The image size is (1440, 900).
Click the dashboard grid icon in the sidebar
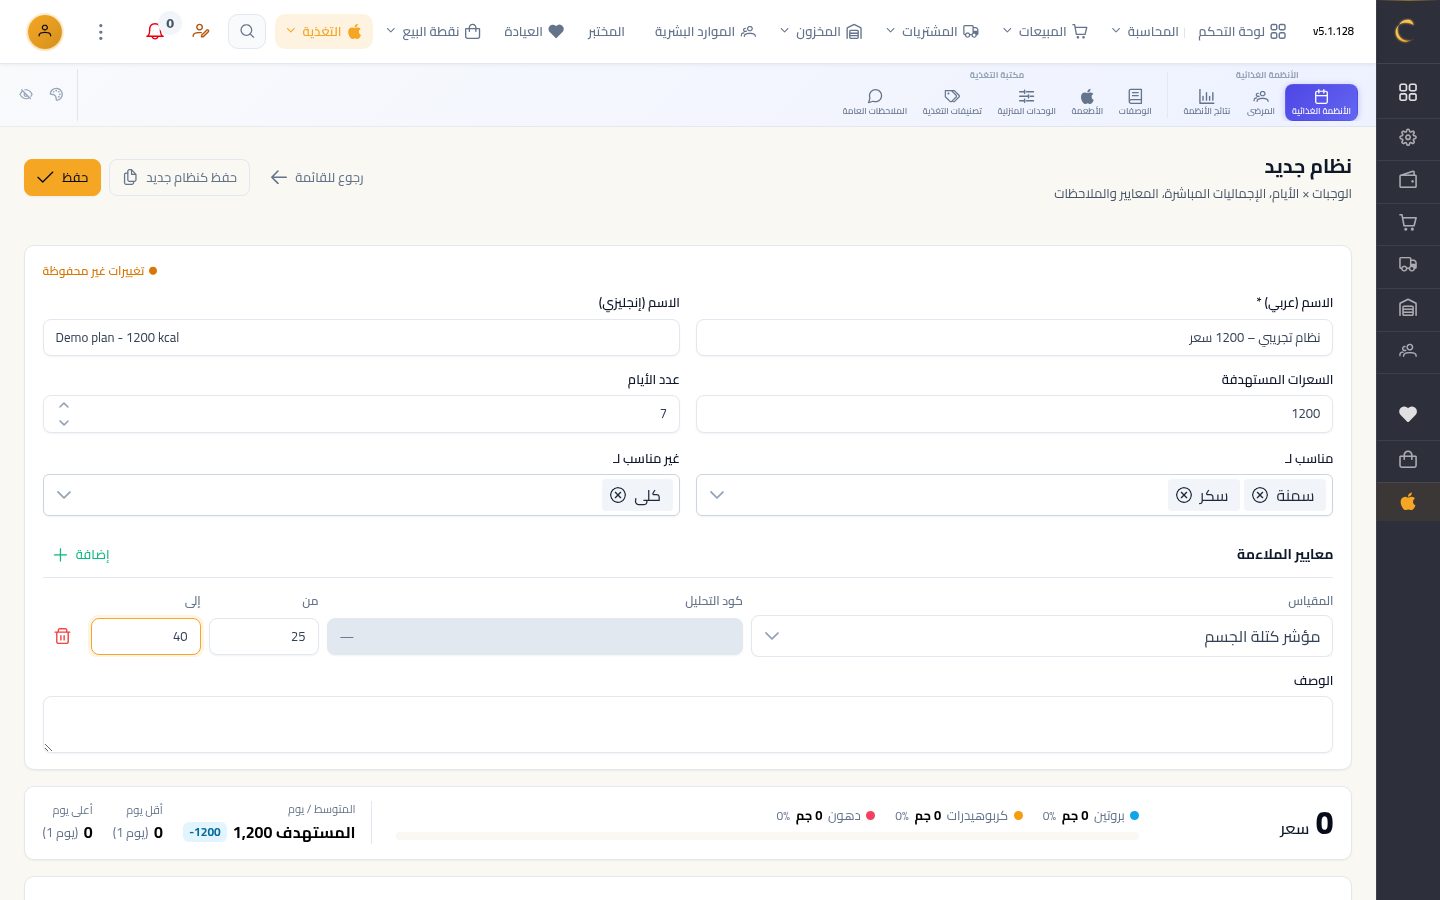pyautogui.click(x=1408, y=92)
